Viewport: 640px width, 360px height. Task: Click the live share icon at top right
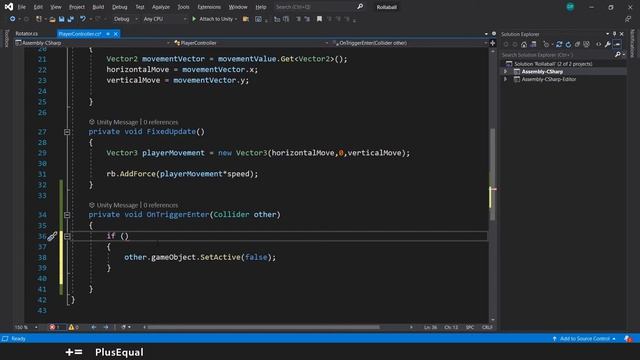point(628,19)
